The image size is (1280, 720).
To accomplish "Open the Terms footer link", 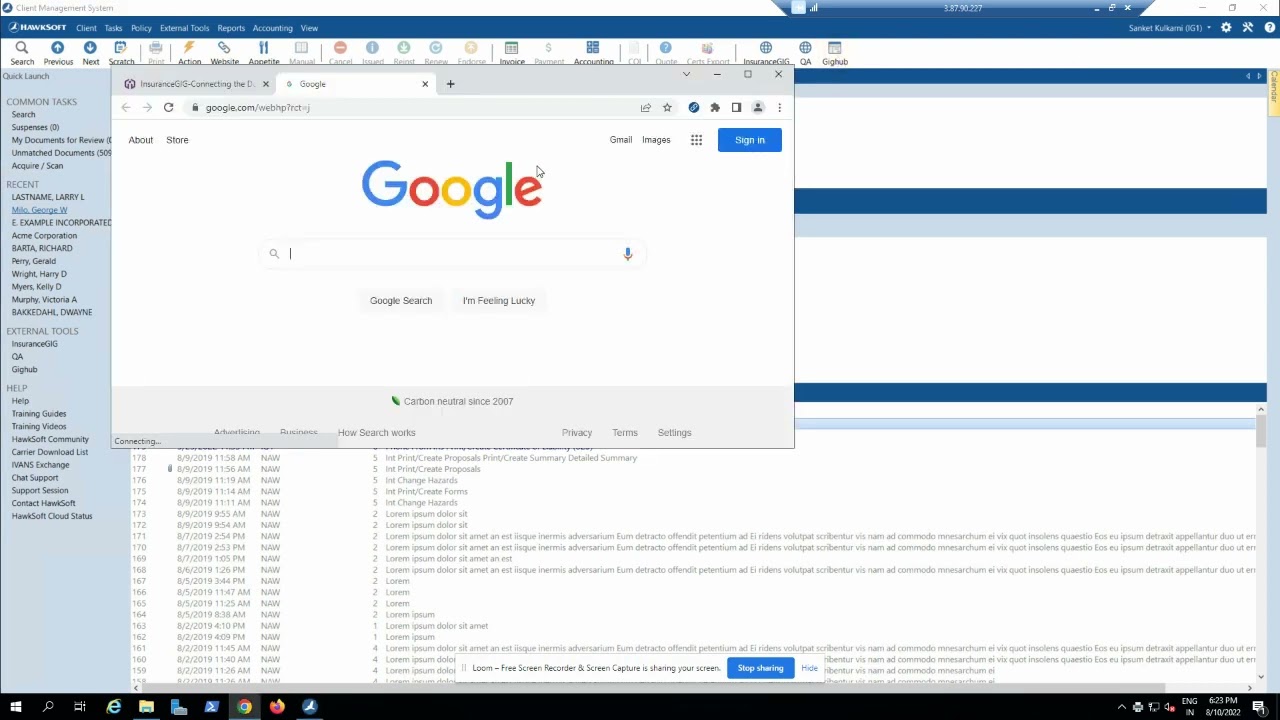I will (x=625, y=433).
